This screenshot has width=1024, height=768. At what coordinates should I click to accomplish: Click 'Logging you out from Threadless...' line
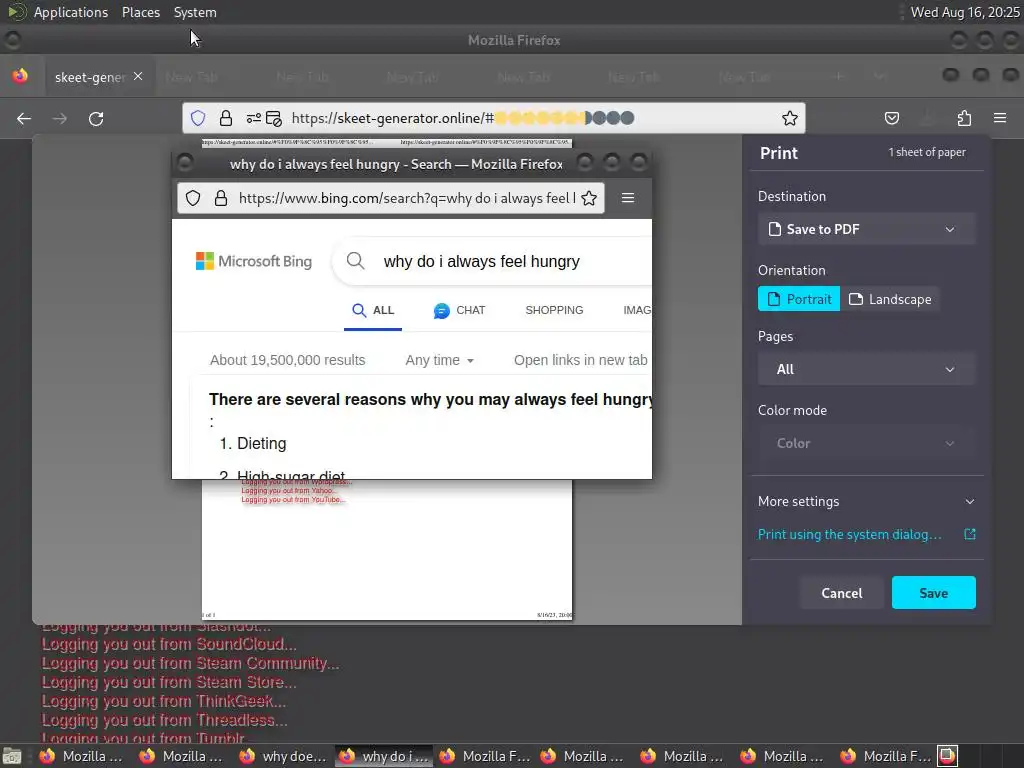click(165, 720)
